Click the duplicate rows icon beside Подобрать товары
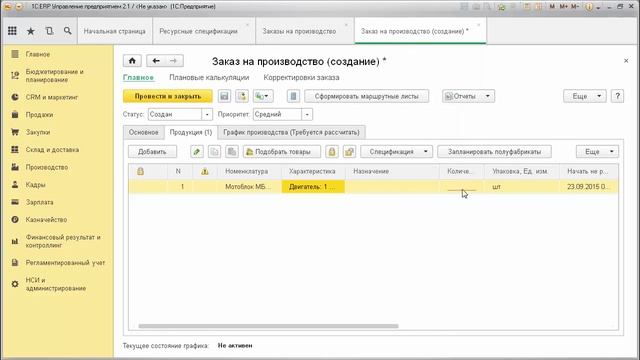Image resolution: width=640 pixels, height=360 pixels. (232, 152)
